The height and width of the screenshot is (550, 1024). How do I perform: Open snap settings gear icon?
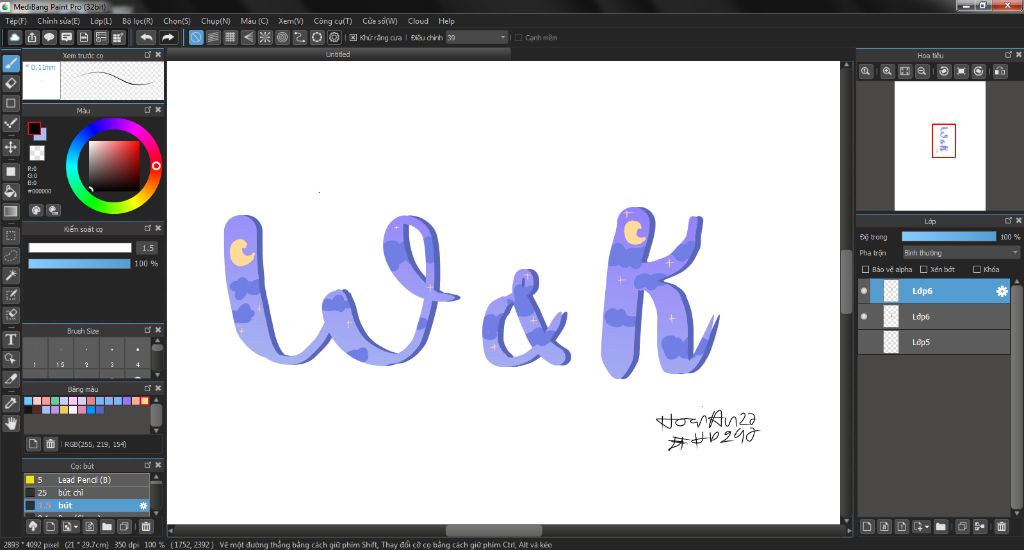[334, 37]
